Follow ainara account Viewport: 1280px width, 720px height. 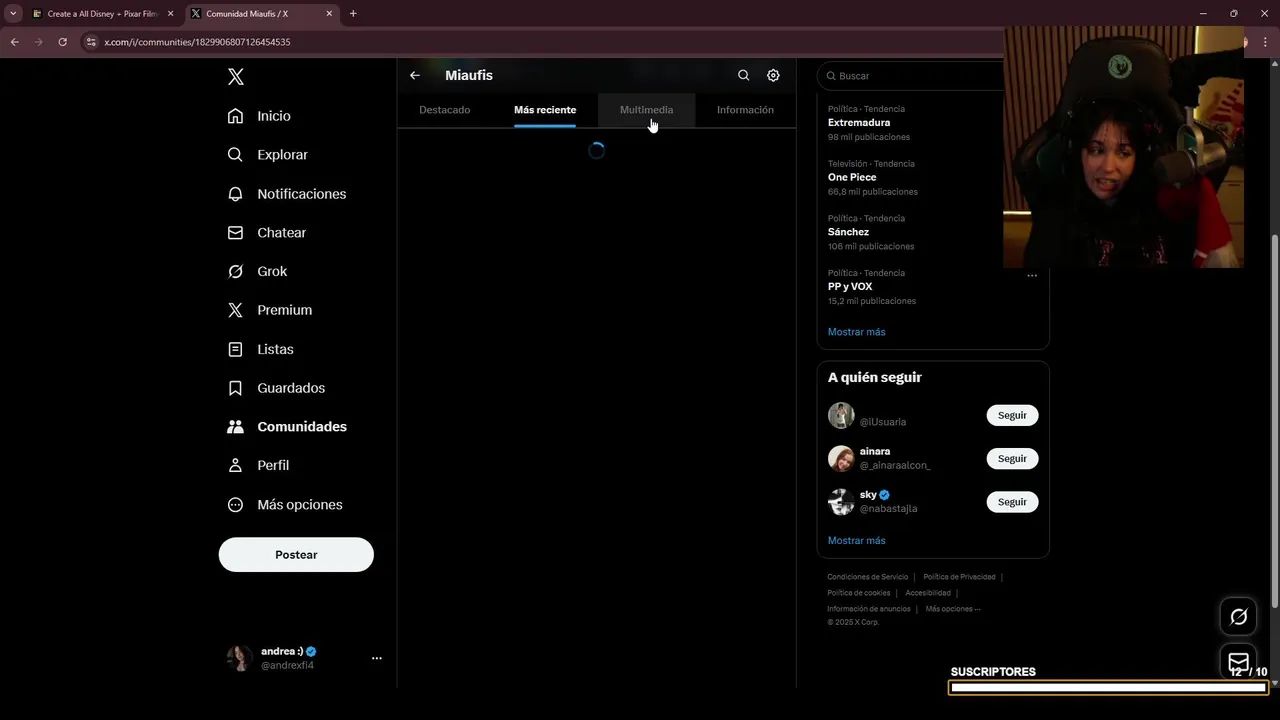(1012, 458)
